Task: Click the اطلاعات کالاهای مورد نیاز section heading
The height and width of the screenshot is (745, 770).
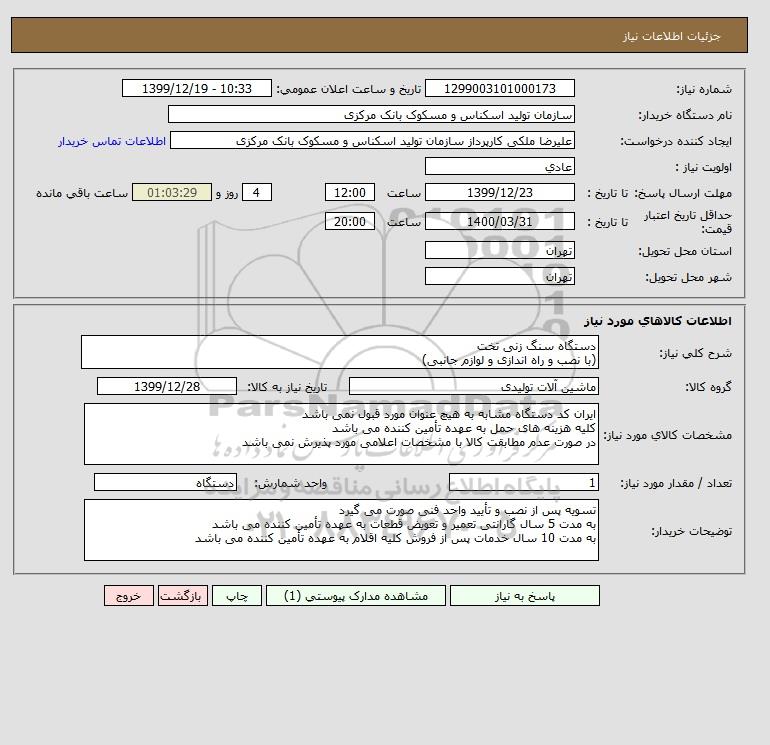Action: pyautogui.click(x=658, y=321)
